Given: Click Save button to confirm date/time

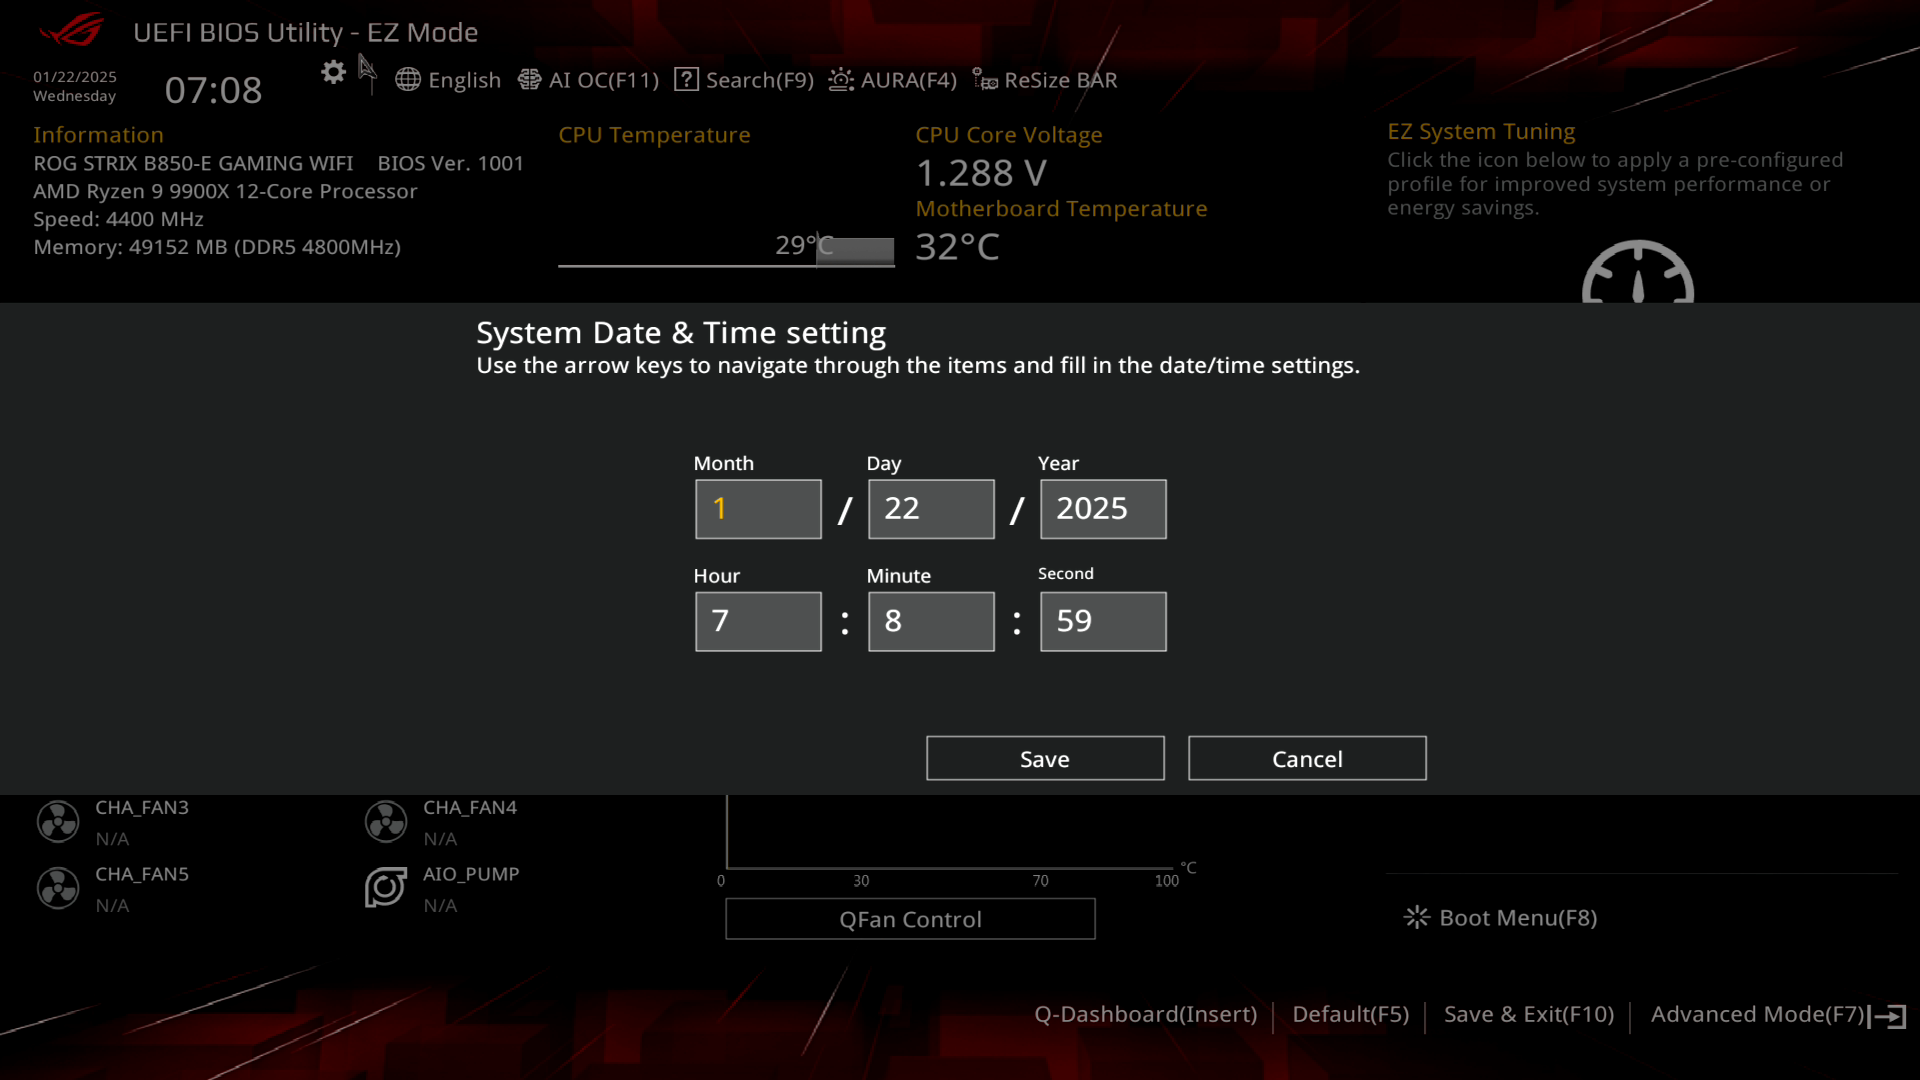Looking at the screenshot, I should (1043, 758).
